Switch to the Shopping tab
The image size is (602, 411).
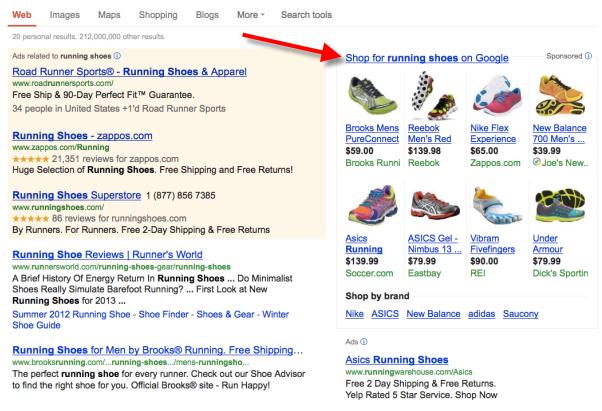click(158, 15)
